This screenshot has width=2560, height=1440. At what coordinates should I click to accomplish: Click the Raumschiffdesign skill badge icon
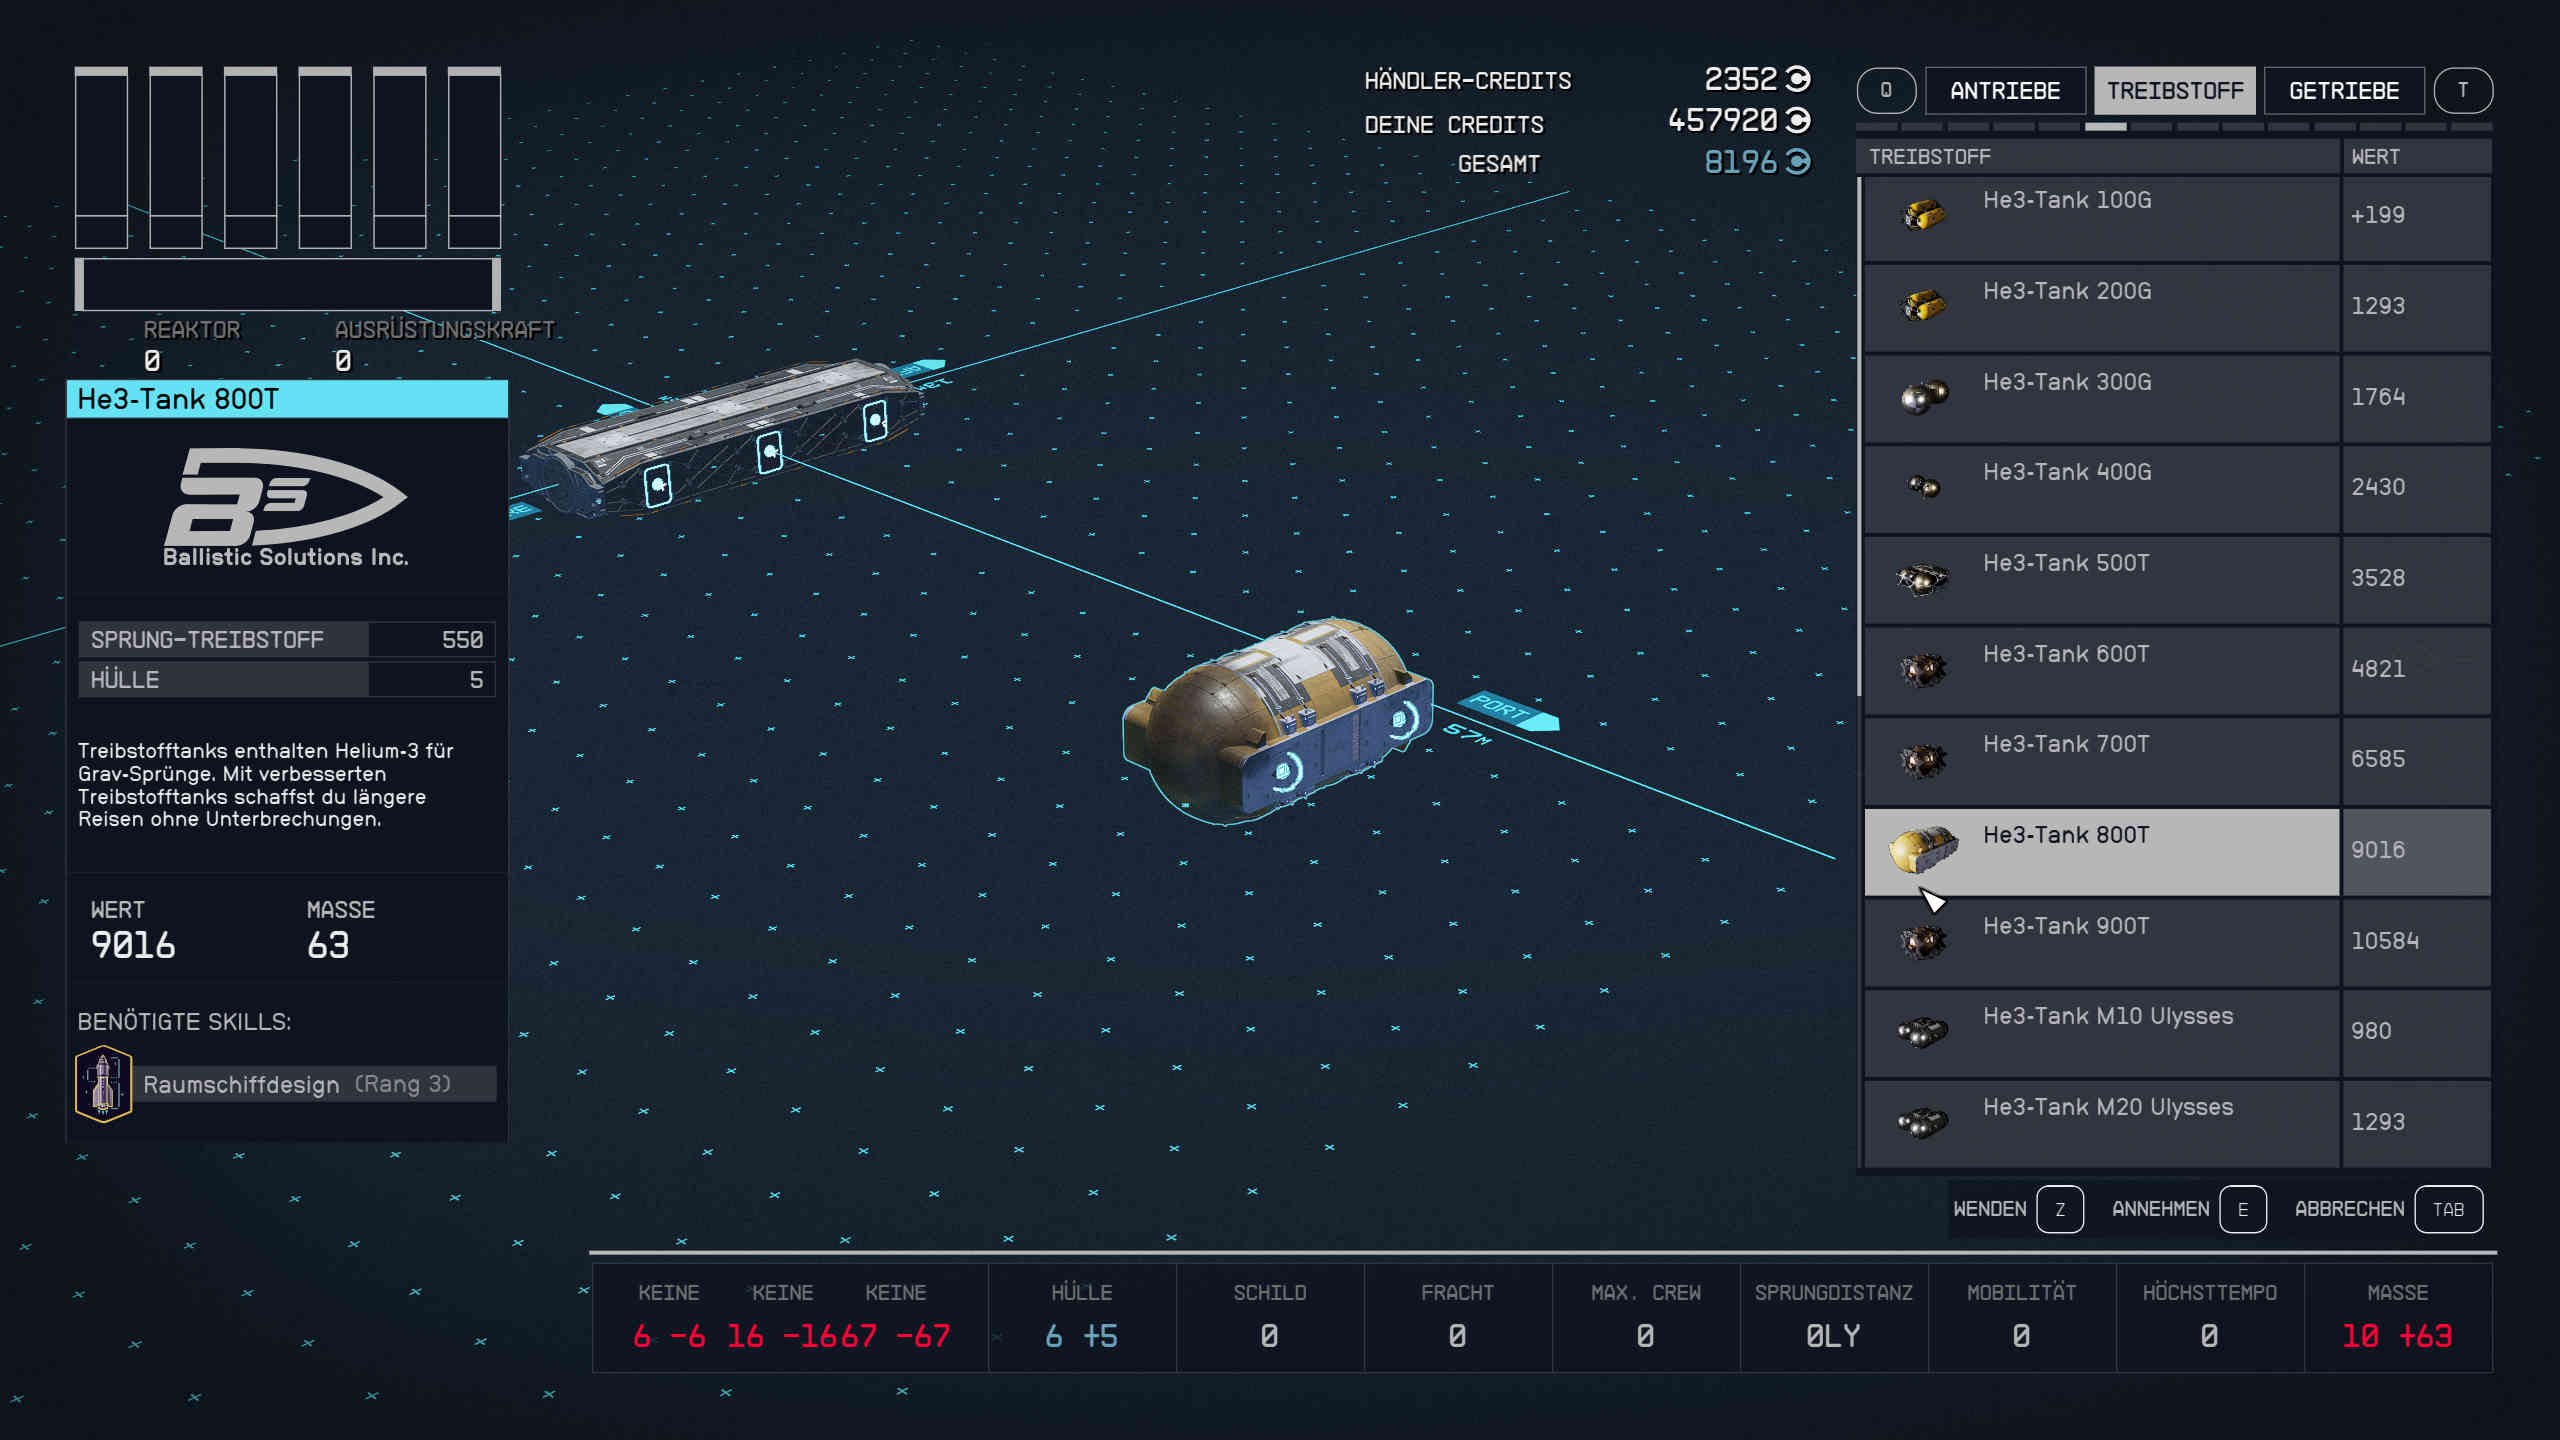pyautogui.click(x=103, y=1083)
